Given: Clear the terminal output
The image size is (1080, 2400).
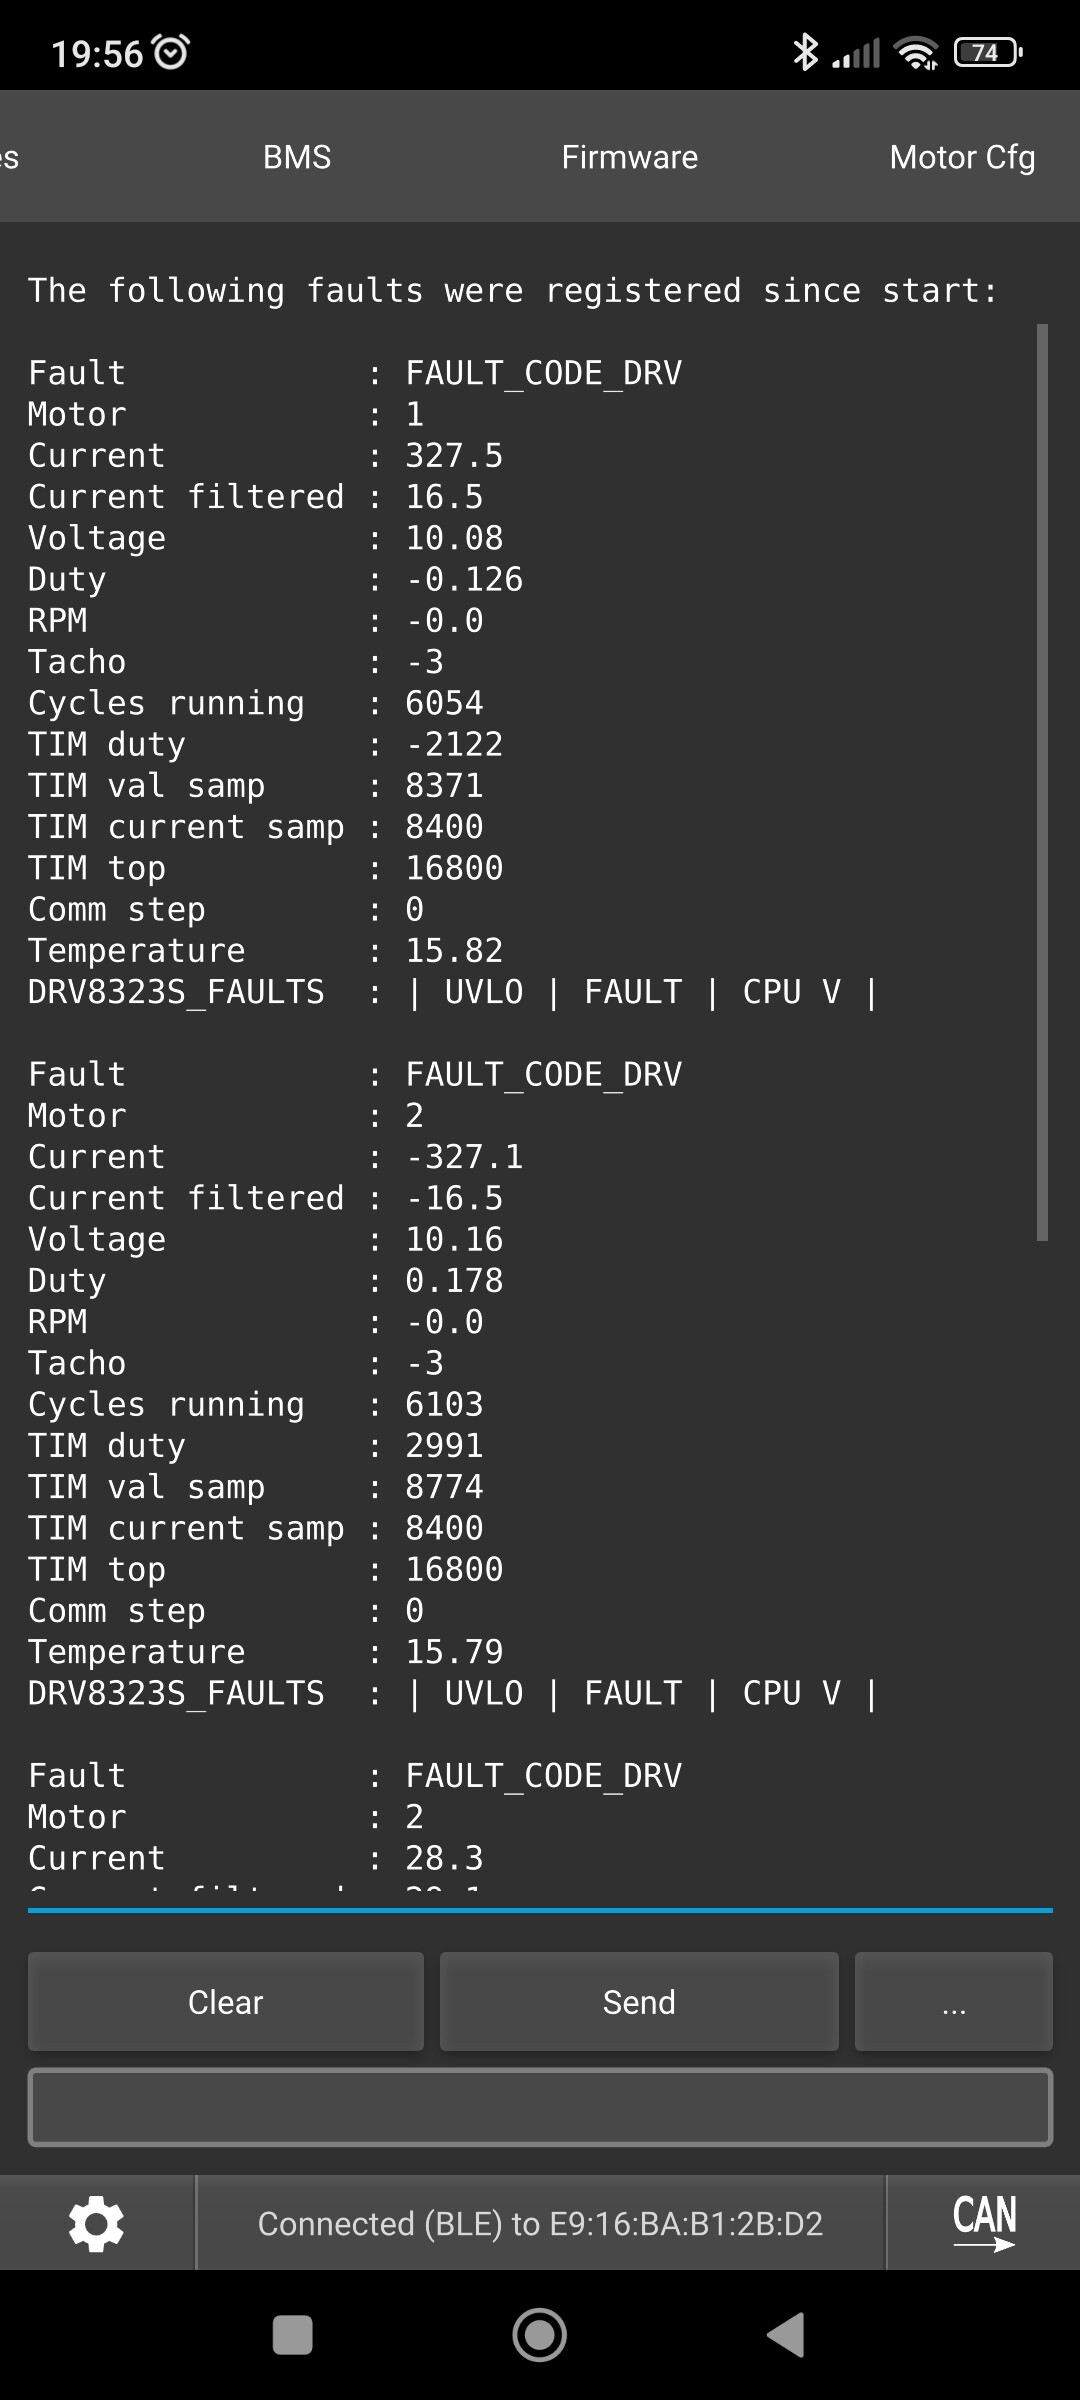Looking at the screenshot, I should (x=226, y=2002).
